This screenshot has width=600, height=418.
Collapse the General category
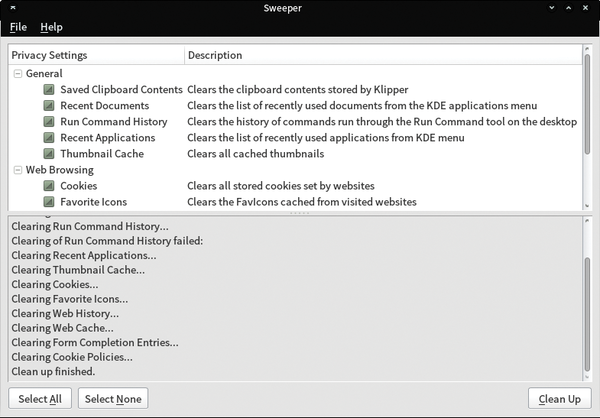pos(18,73)
